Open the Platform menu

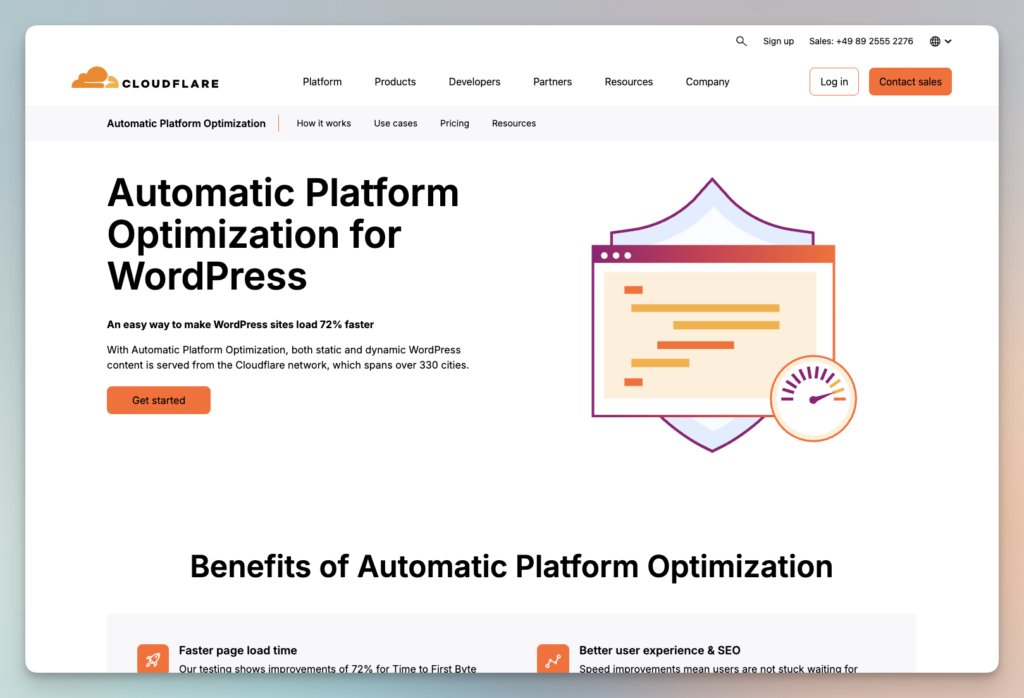[322, 82]
